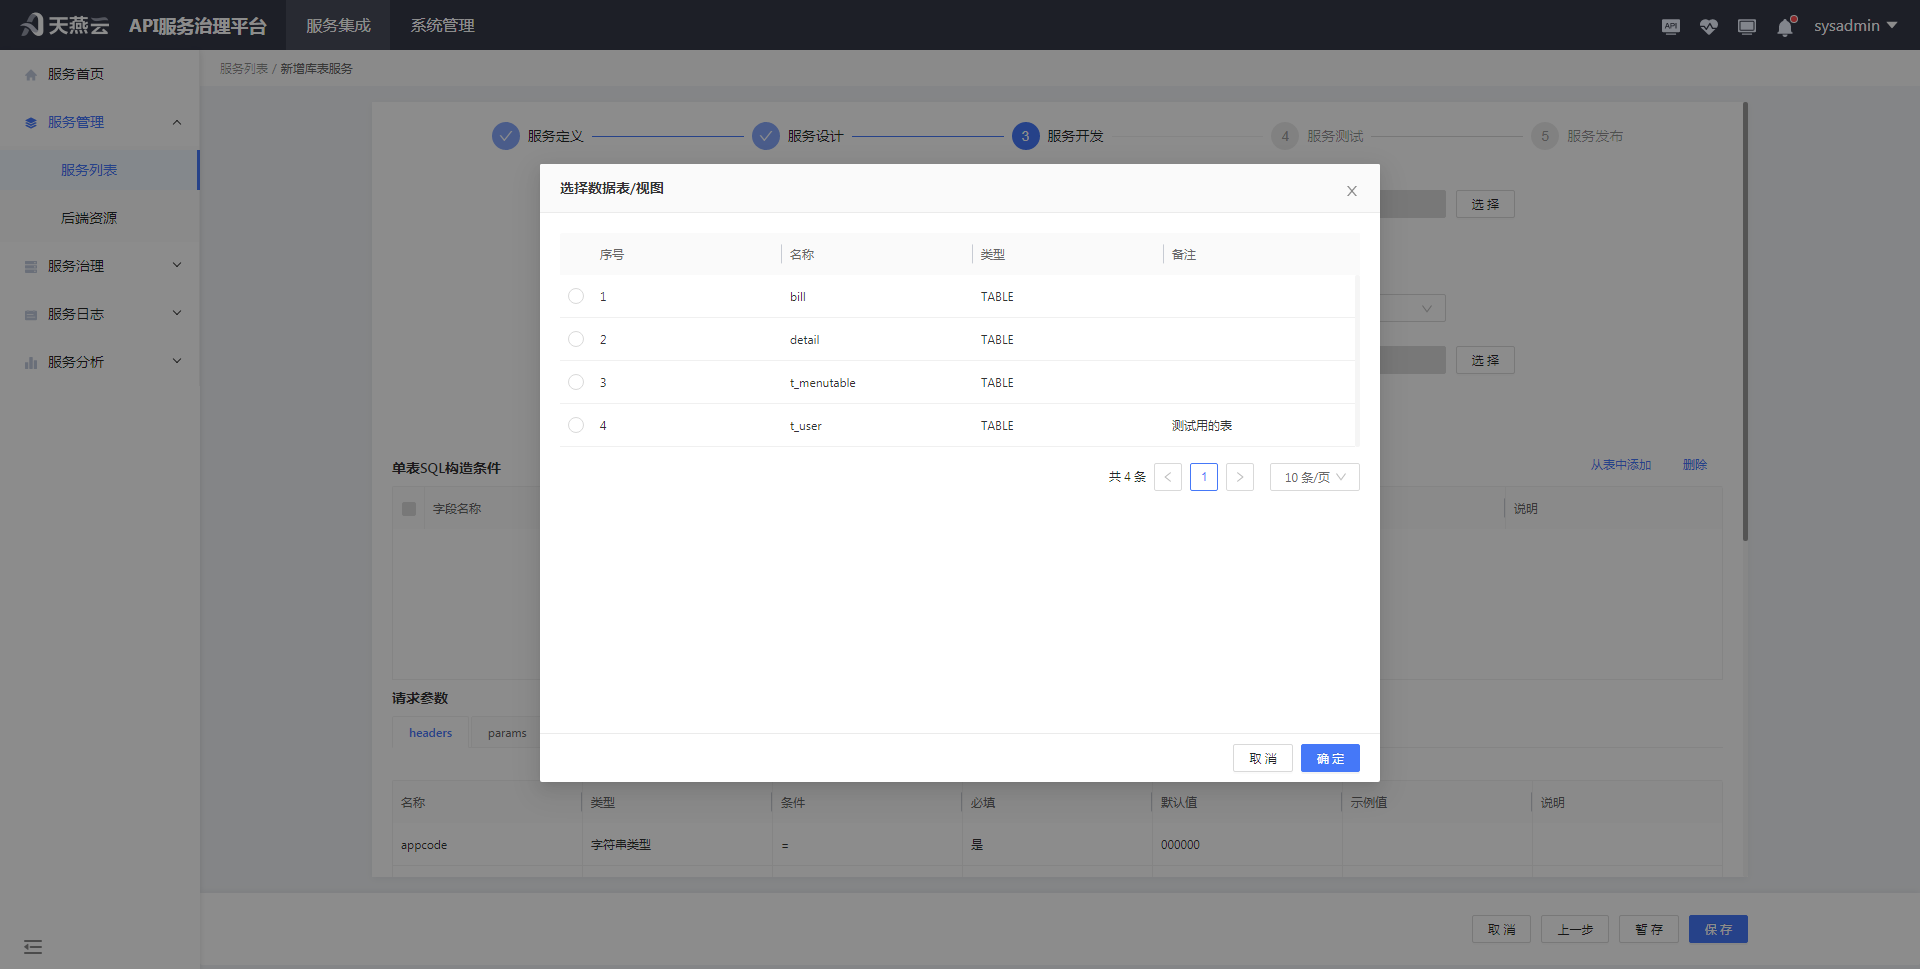The width and height of the screenshot is (1920, 969).
Task: Select the detail table radio button
Action: pos(575,339)
